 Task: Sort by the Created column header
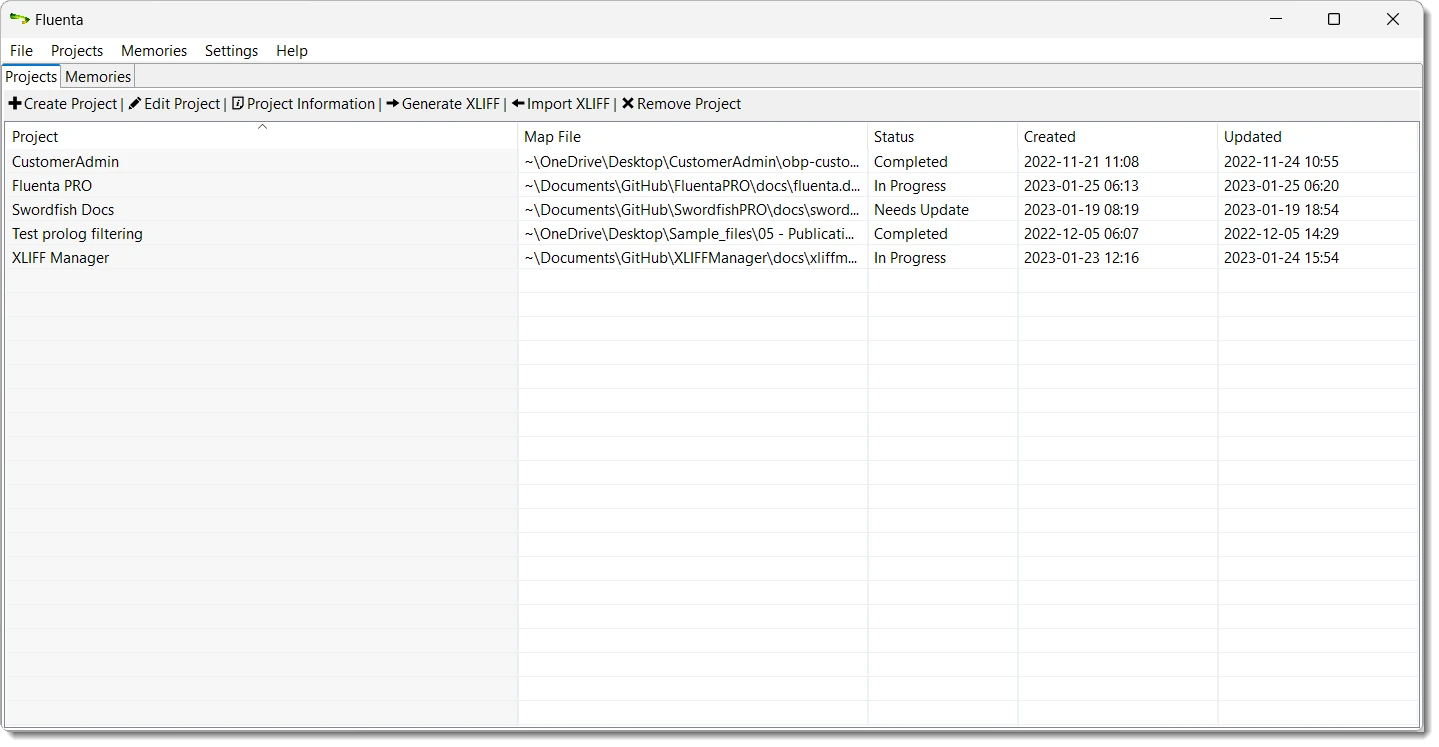pyautogui.click(x=1117, y=137)
